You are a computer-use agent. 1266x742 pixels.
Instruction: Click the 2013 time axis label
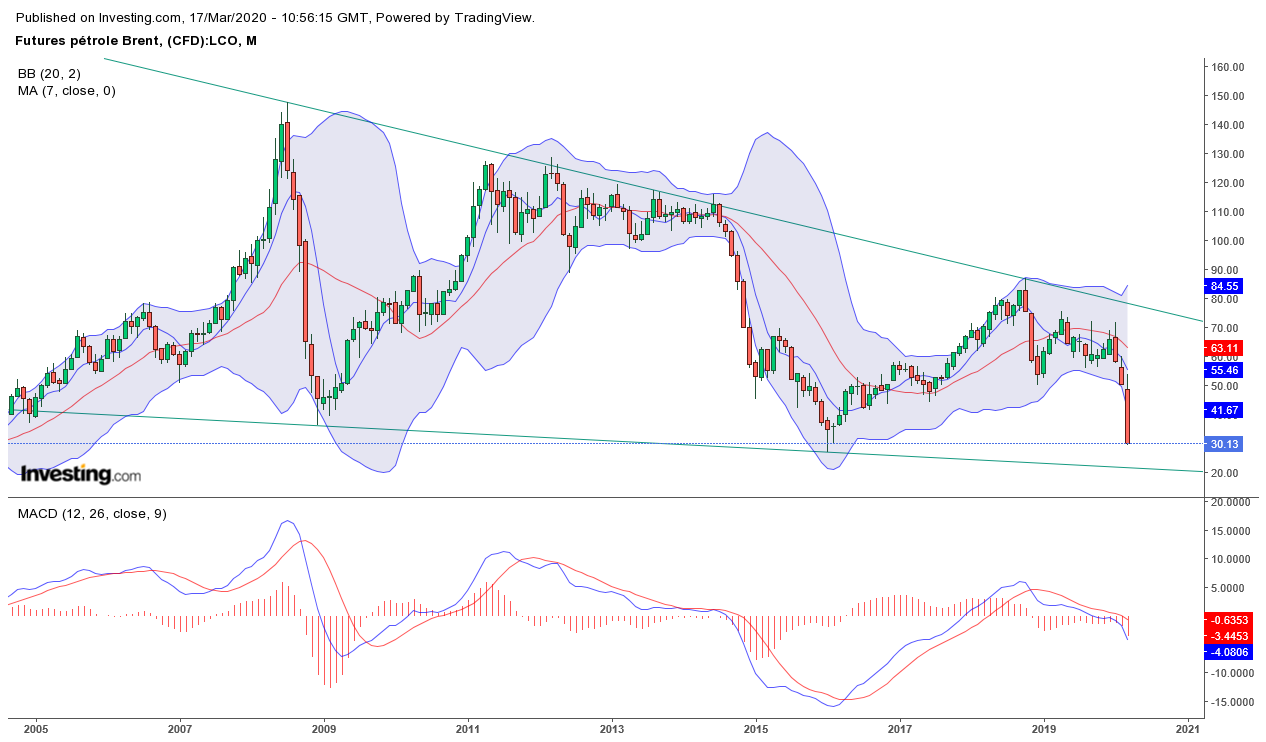[612, 729]
